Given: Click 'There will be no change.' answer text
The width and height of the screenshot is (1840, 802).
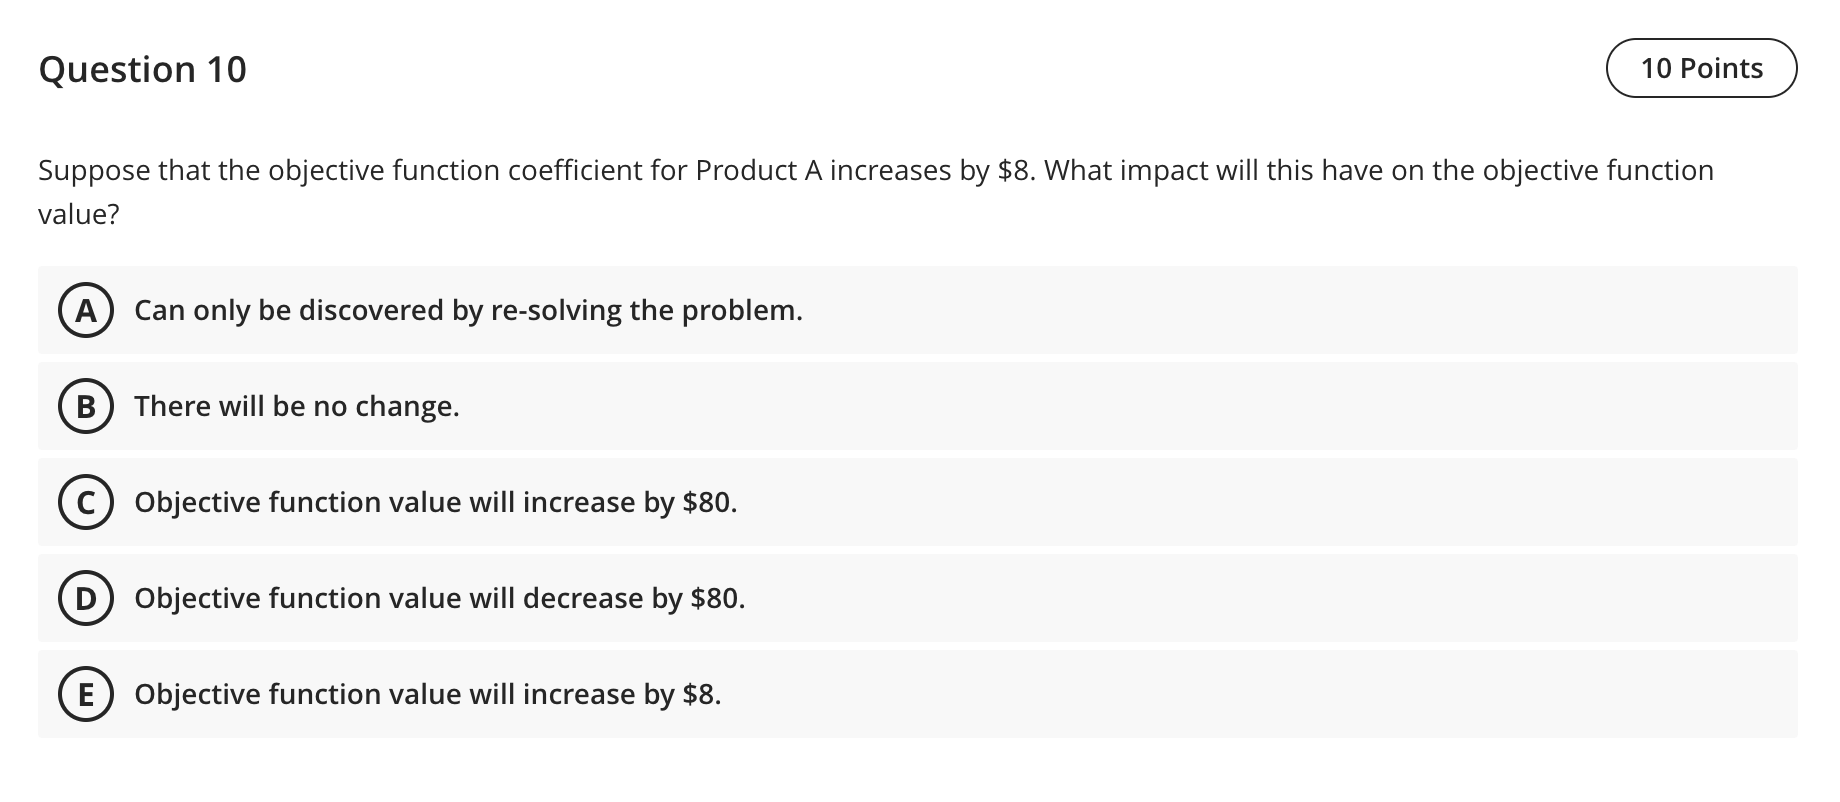Looking at the screenshot, I should pos(297,407).
